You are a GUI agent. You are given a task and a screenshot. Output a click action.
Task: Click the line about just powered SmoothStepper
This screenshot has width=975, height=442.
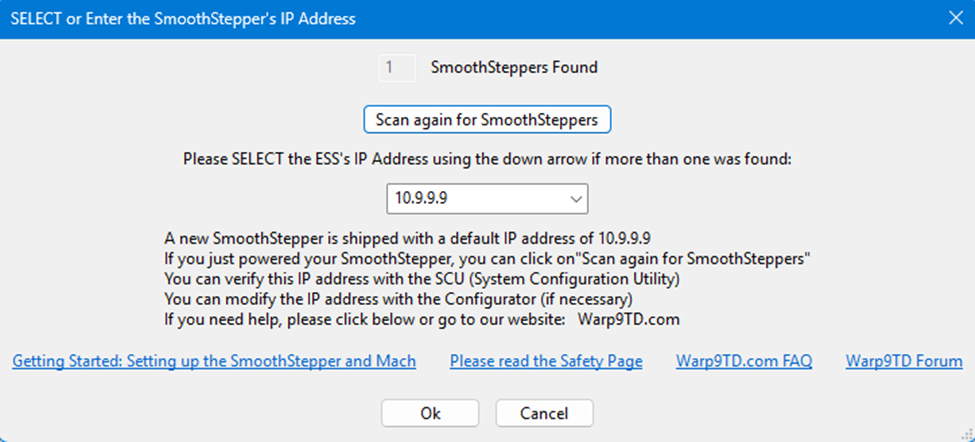coord(486,258)
